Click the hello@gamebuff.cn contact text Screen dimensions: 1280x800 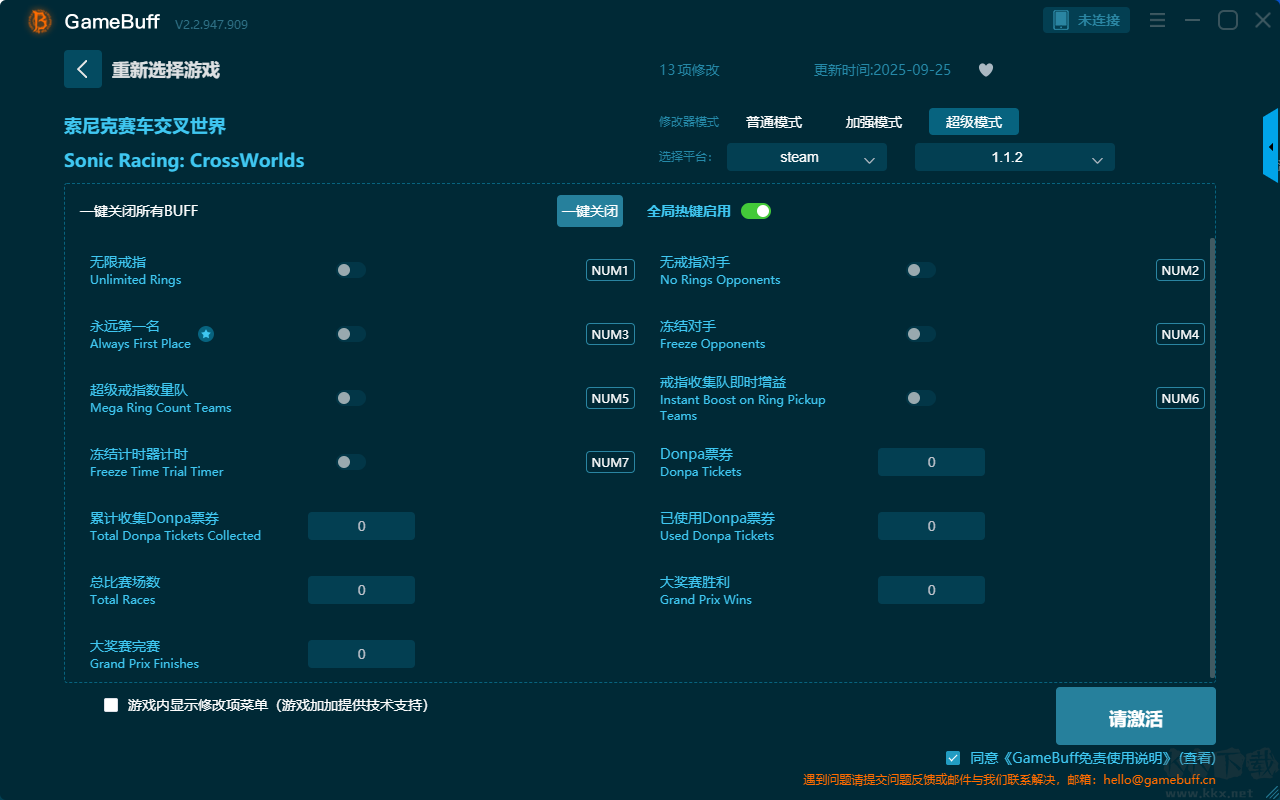pyautogui.click(x=1159, y=779)
